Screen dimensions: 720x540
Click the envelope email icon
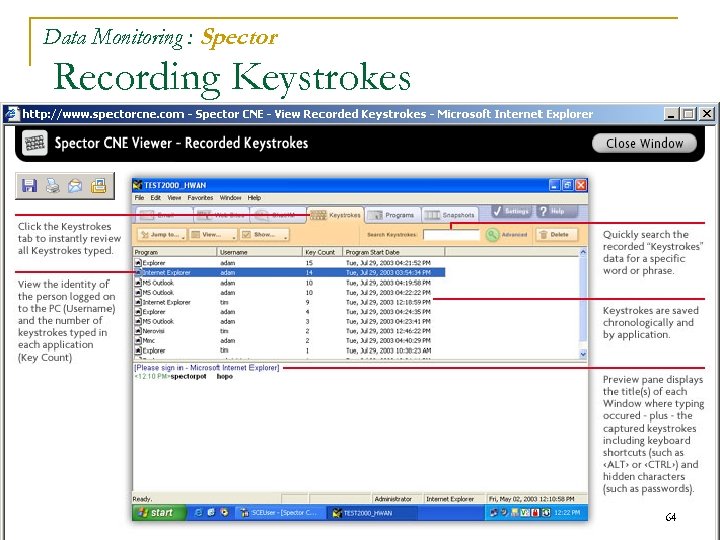coord(75,186)
